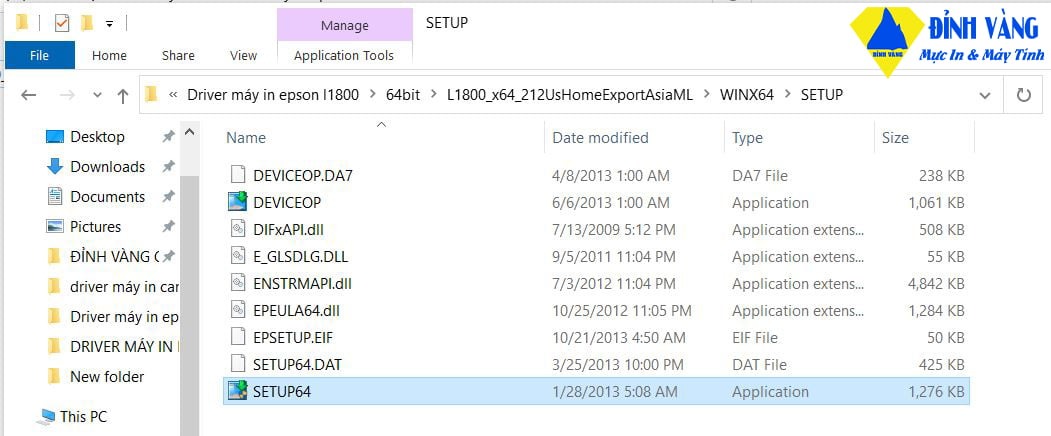Select the DIFxAPI.dll file icon
Viewport: 1051px width, 436px height.
pyautogui.click(x=237, y=229)
